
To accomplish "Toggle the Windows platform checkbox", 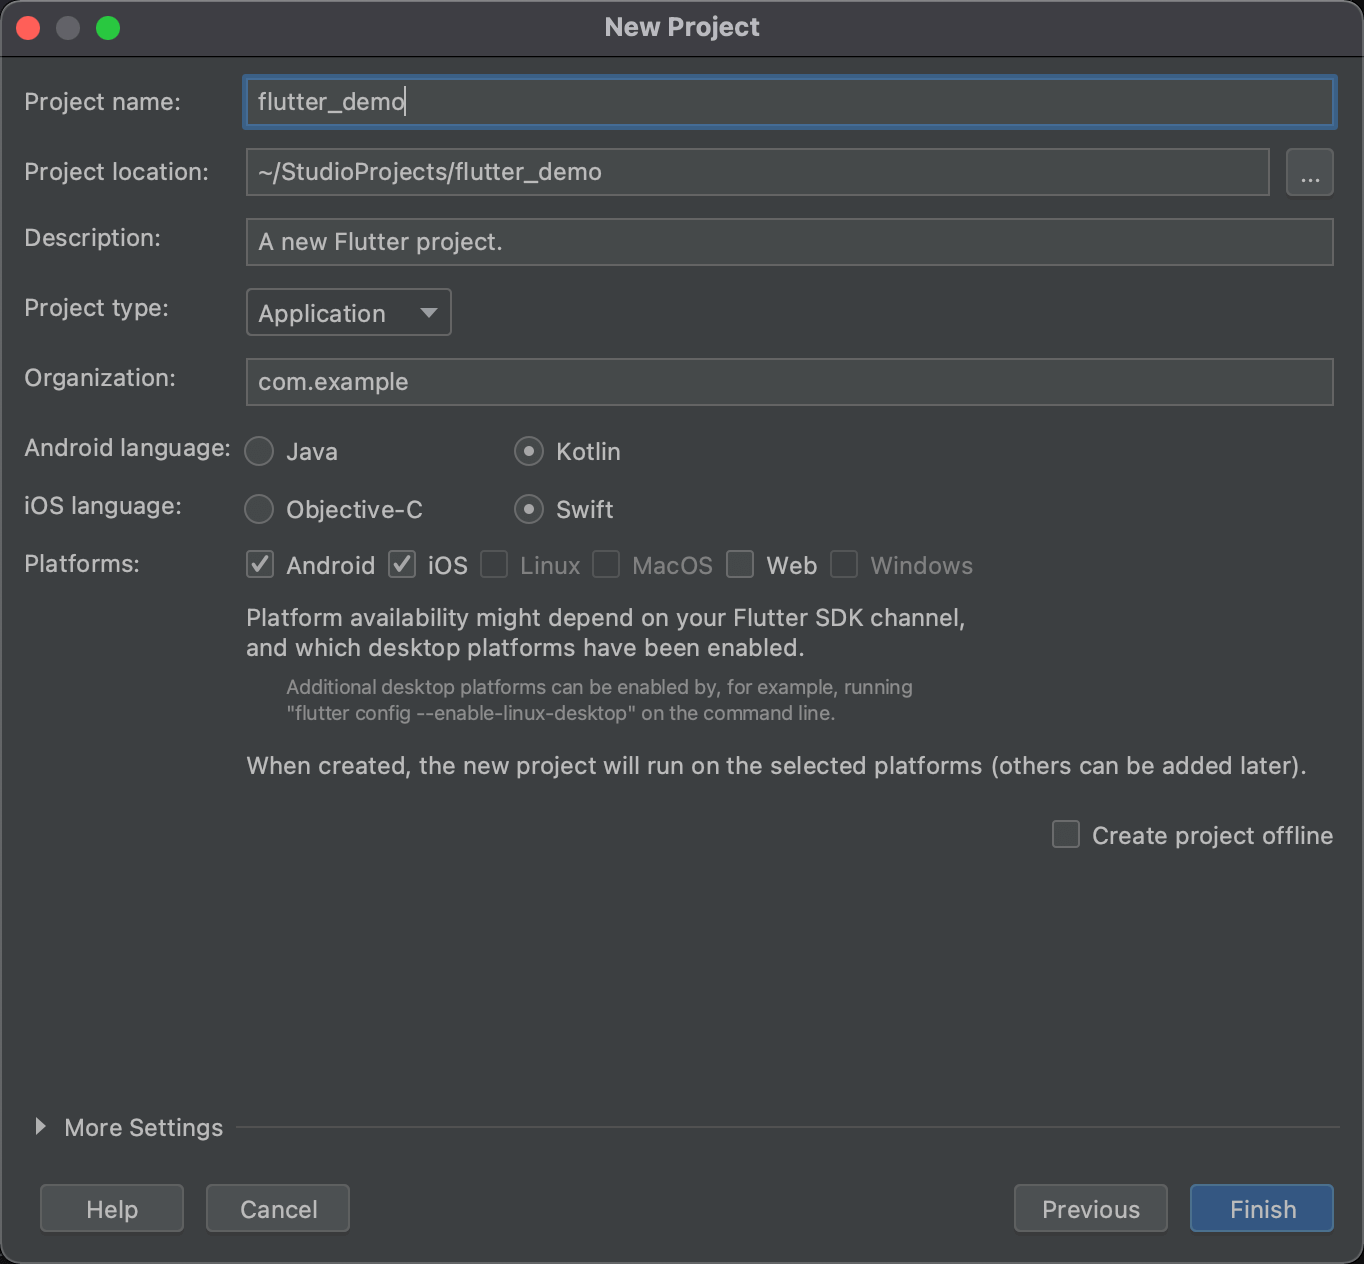I will pyautogui.click(x=844, y=565).
